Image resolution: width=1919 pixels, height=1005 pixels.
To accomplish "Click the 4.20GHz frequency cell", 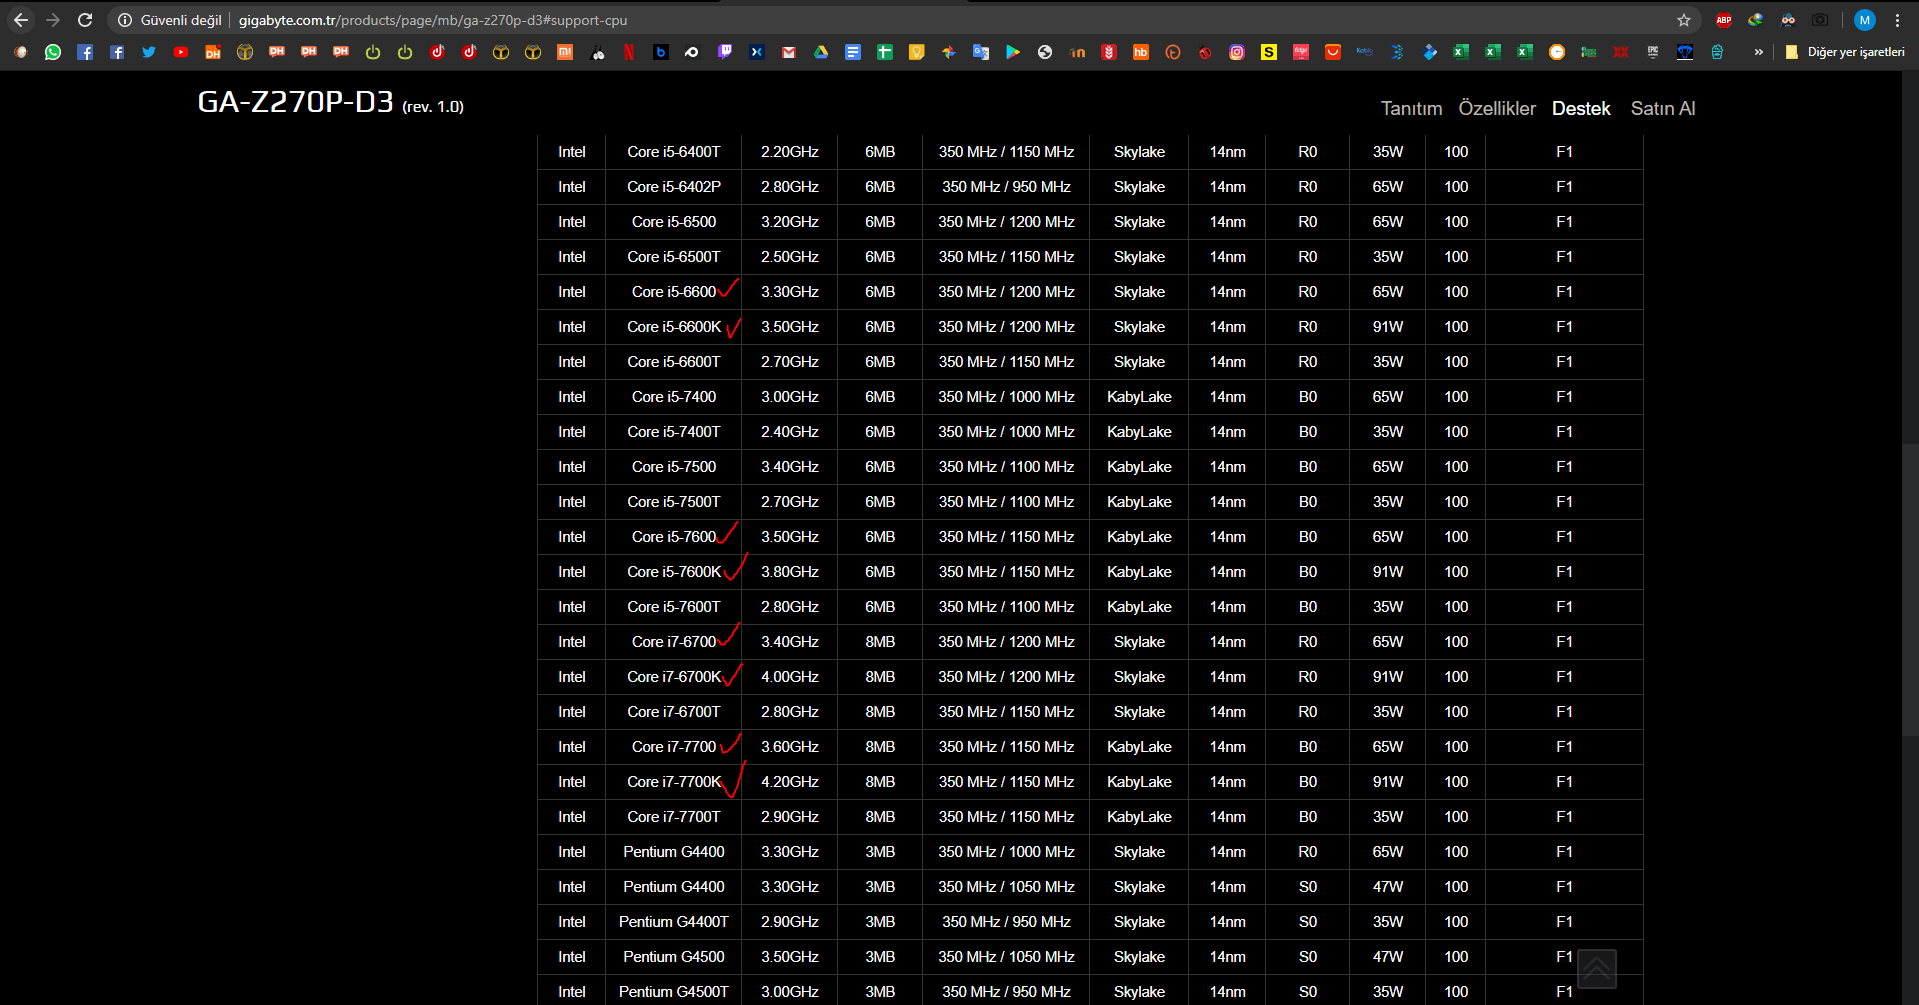I will coord(790,782).
